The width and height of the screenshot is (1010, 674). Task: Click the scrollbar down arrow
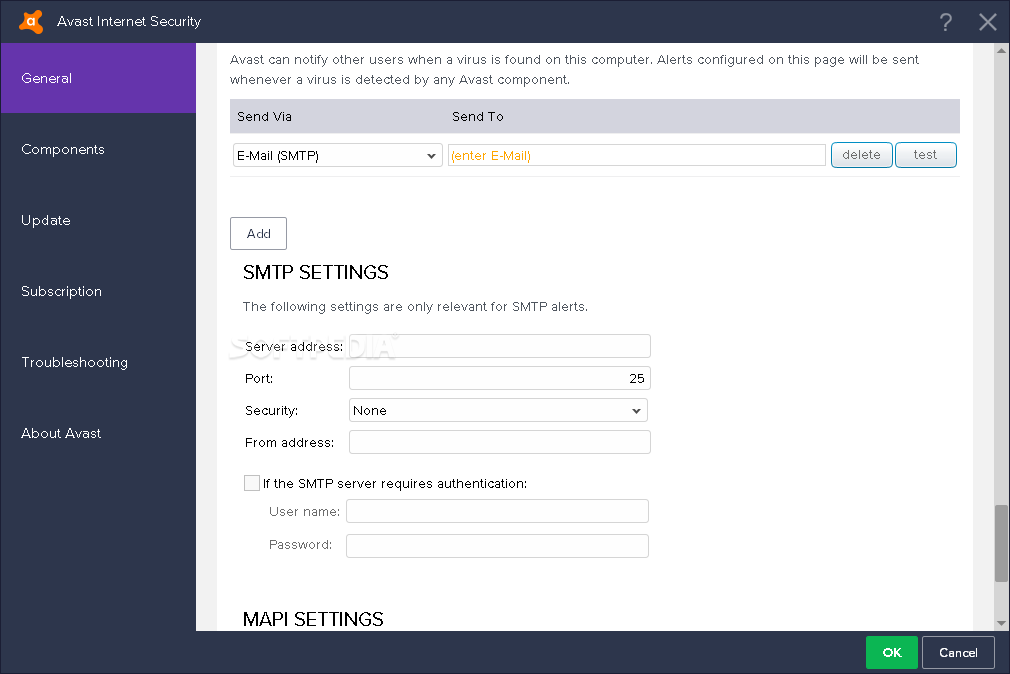point(1001,623)
